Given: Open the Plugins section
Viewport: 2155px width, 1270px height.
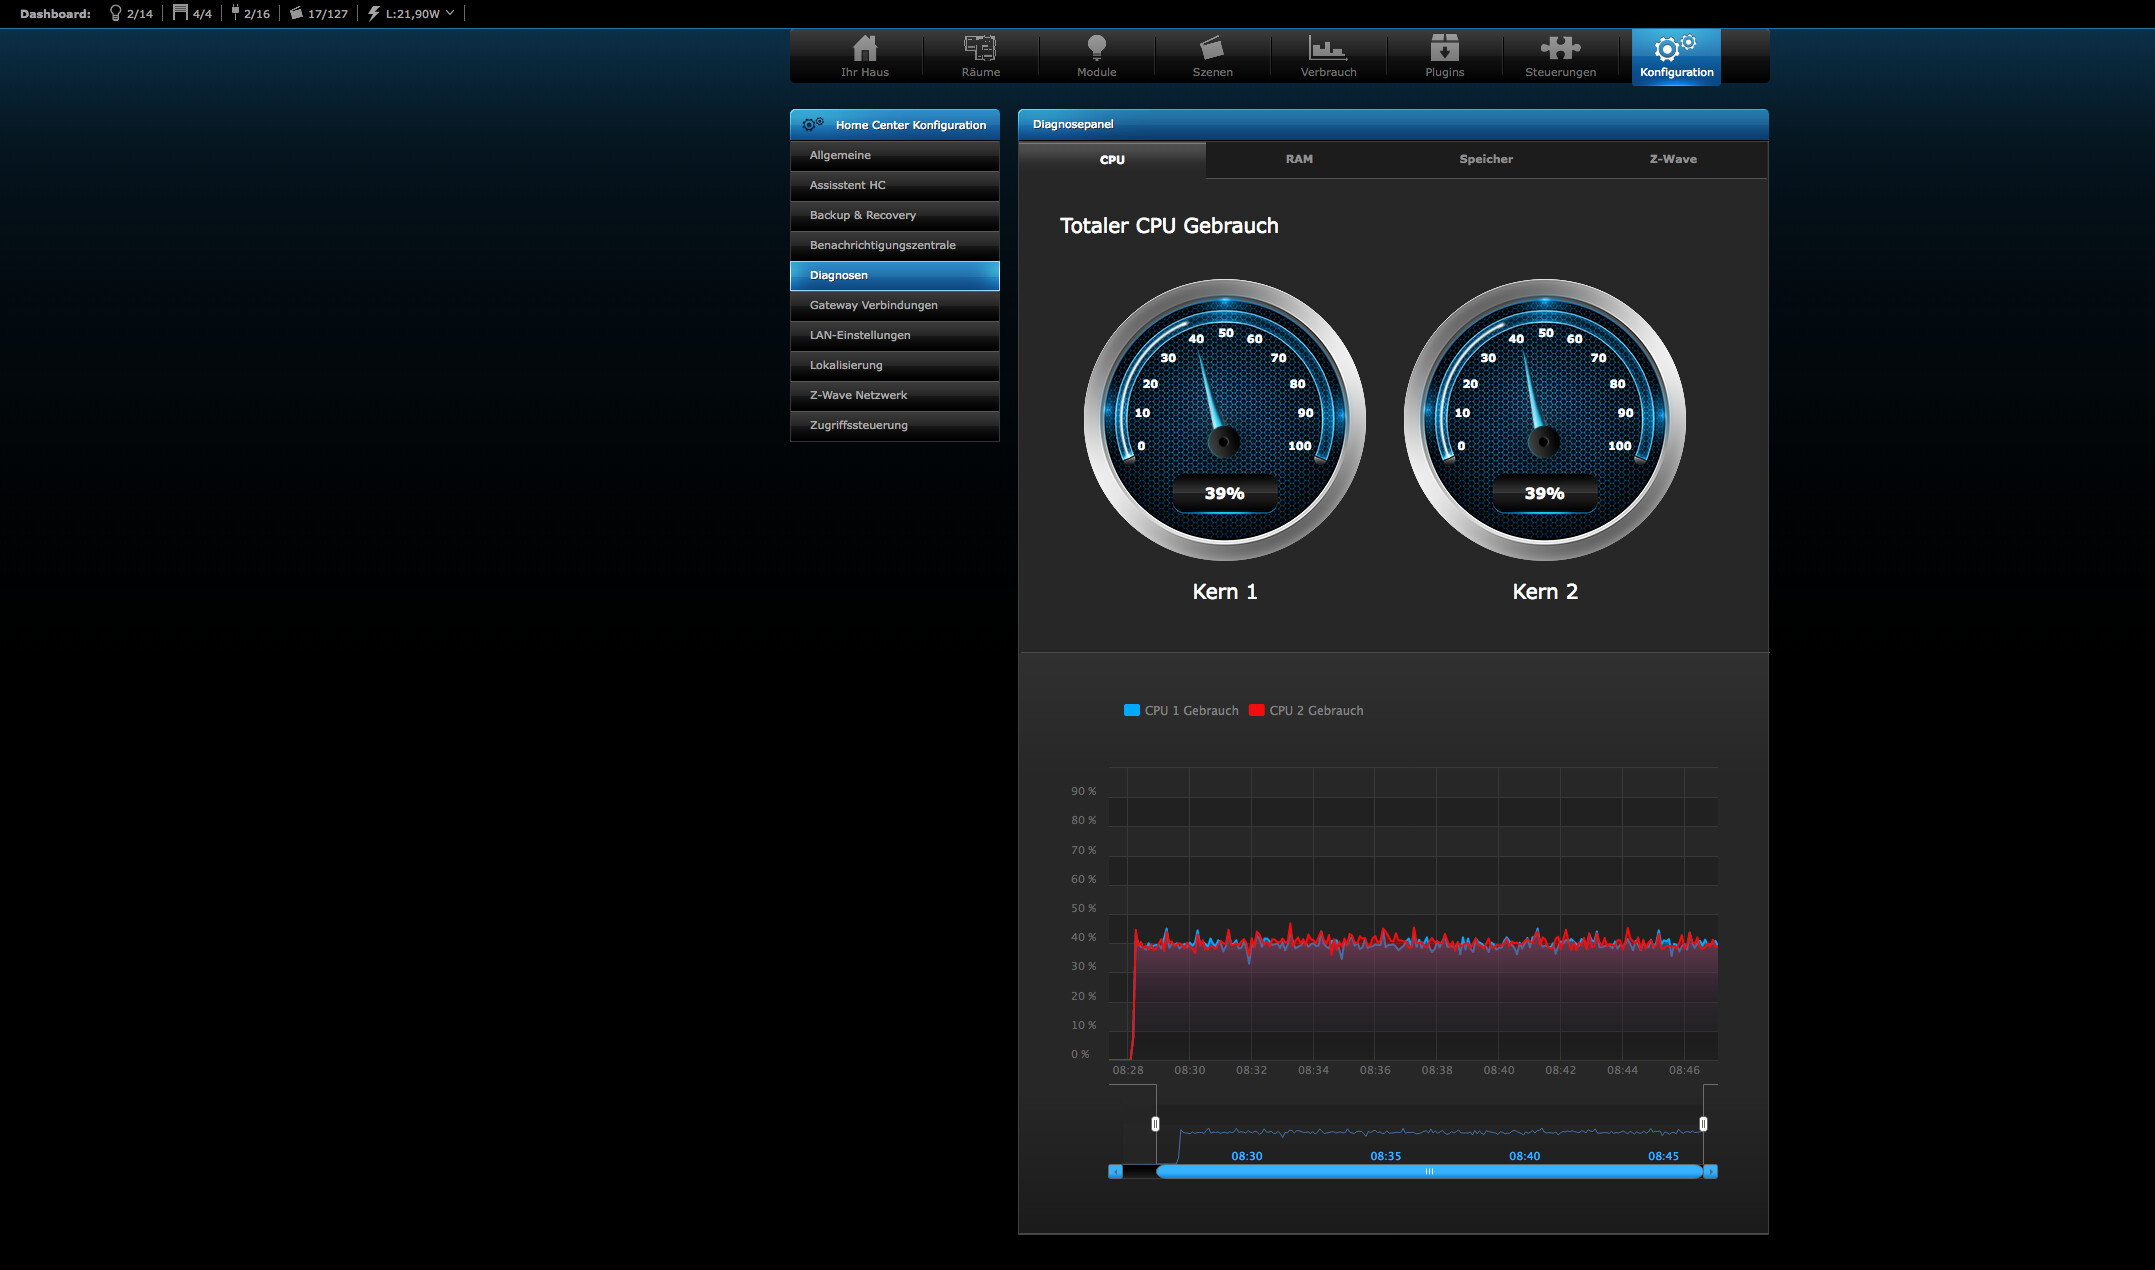Looking at the screenshot, I should point(1444,55).
